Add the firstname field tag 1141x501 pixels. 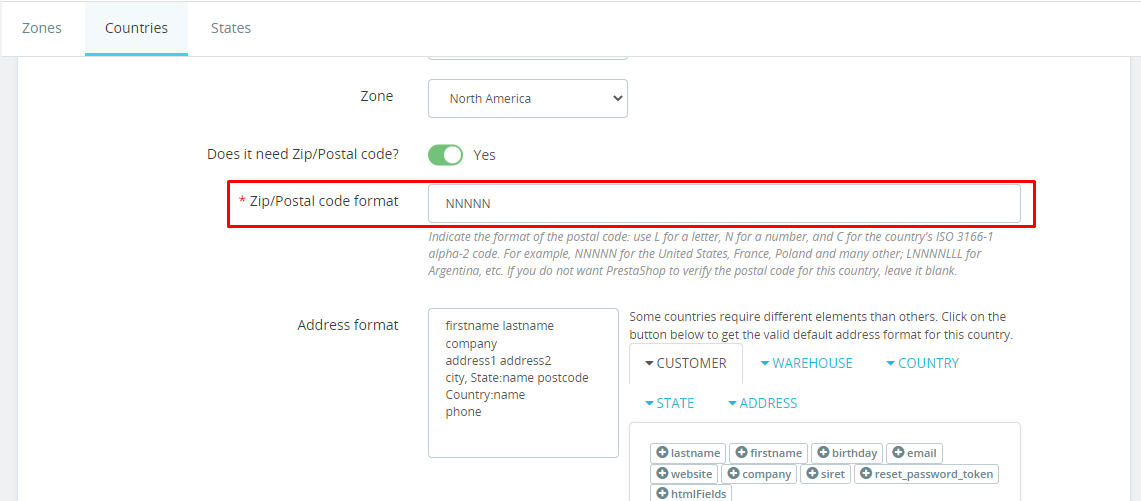768,453
